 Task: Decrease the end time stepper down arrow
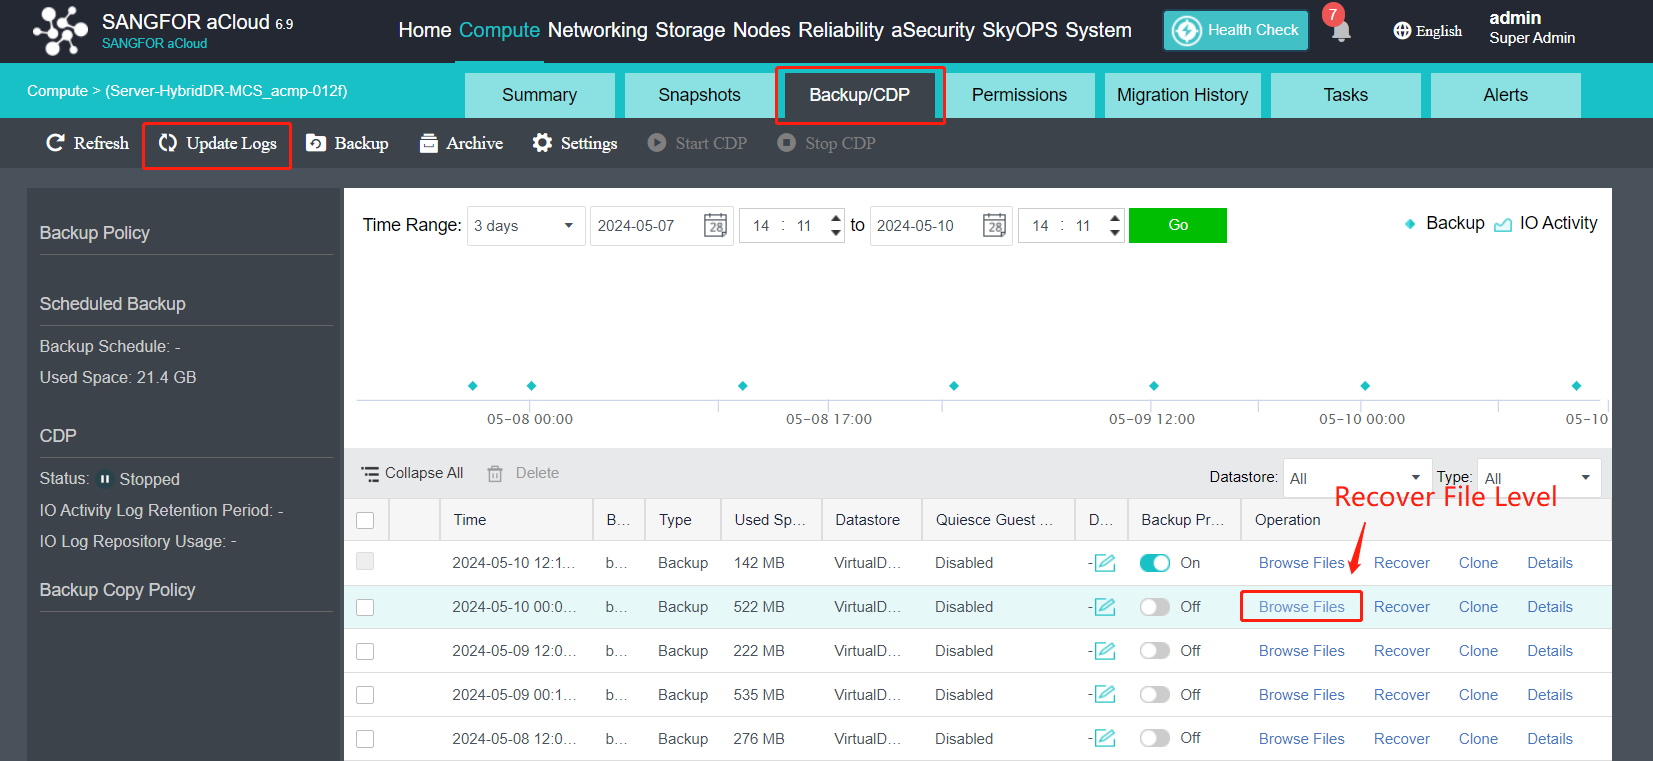[x=1115, y=233]
